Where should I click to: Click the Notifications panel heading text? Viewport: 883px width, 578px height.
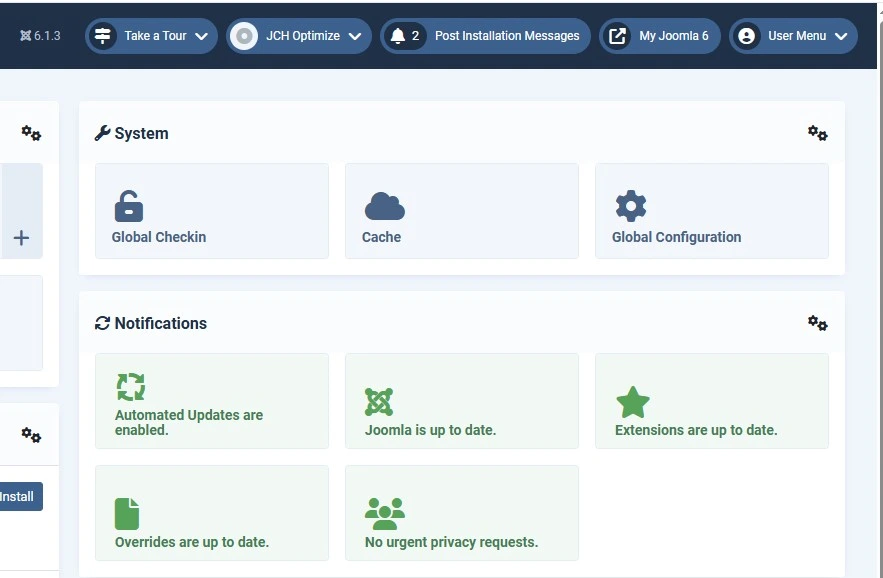click(160, 323)
